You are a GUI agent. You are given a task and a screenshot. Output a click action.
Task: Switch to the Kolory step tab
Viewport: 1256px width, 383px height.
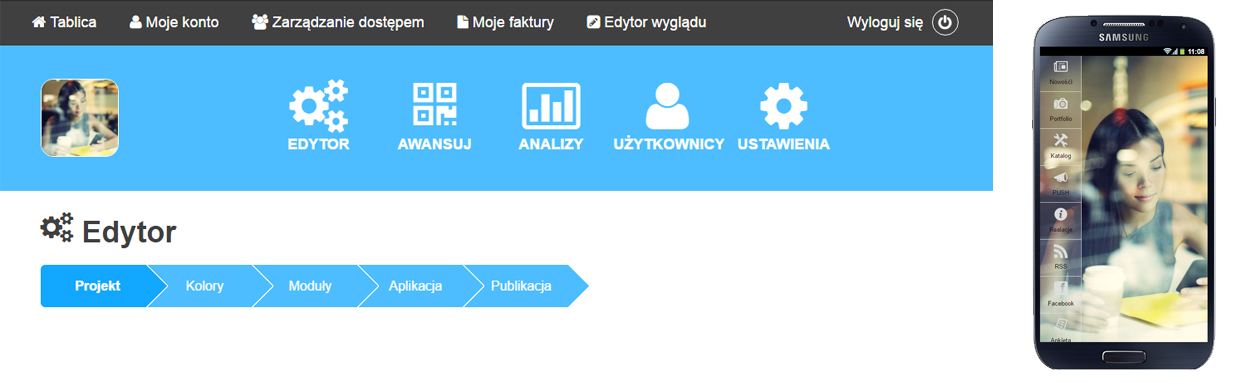click(205, 286)
